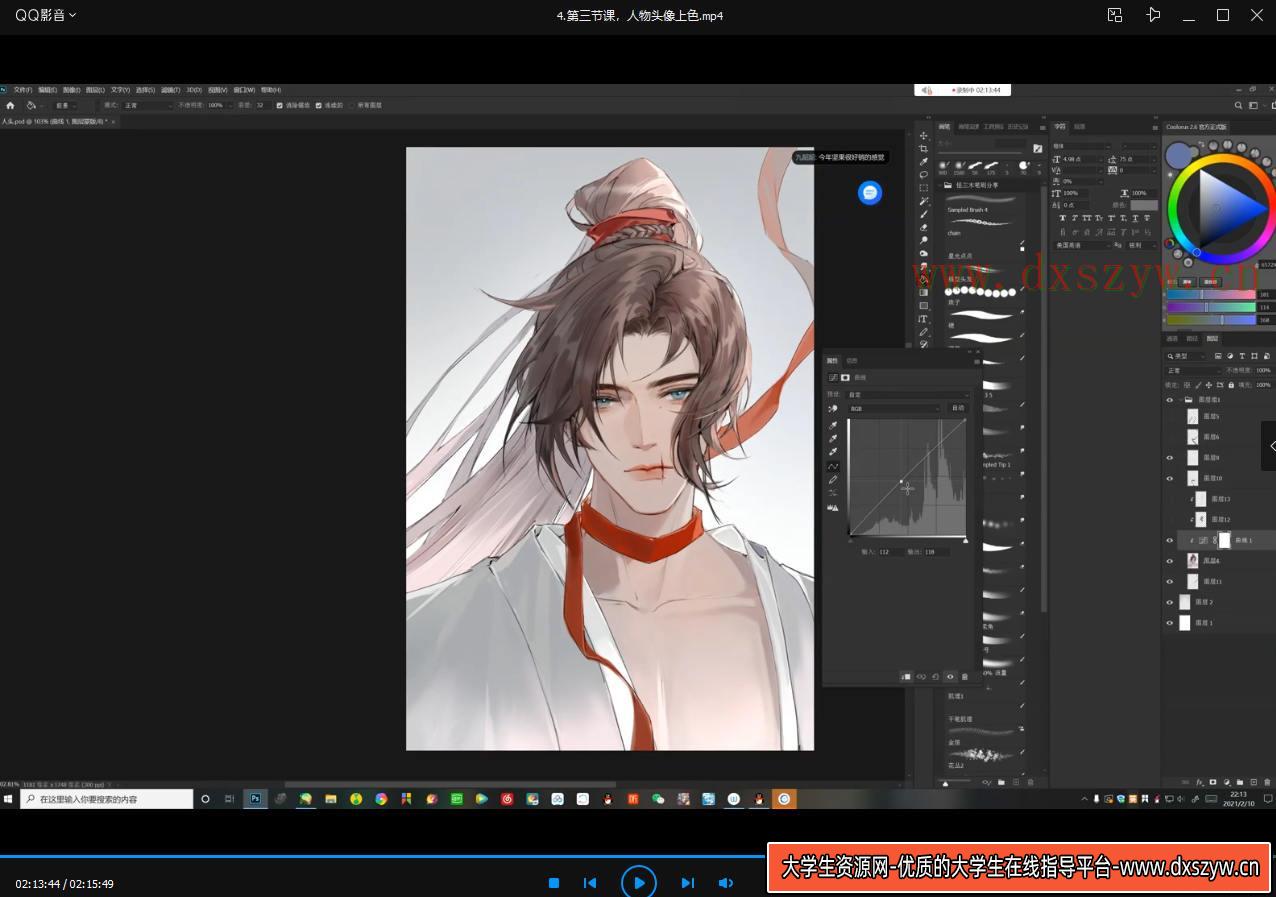Collapse the layer group 1 folder arrow
The height and width of the screenshot is (897, 1276).
[1181, 400]
